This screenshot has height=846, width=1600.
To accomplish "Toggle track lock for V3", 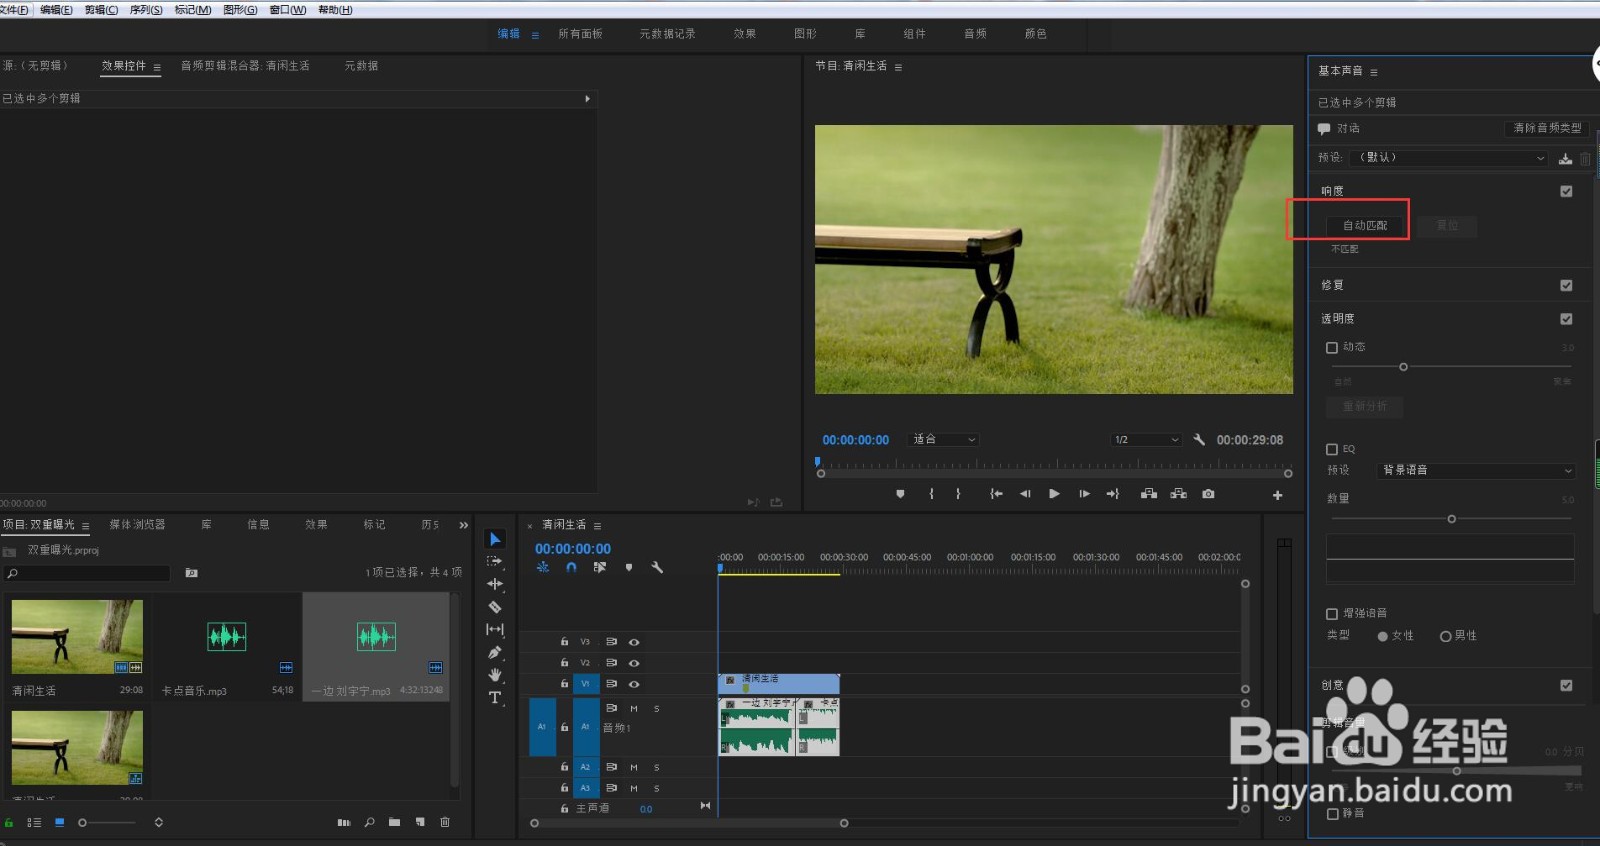I will [564, 642].
